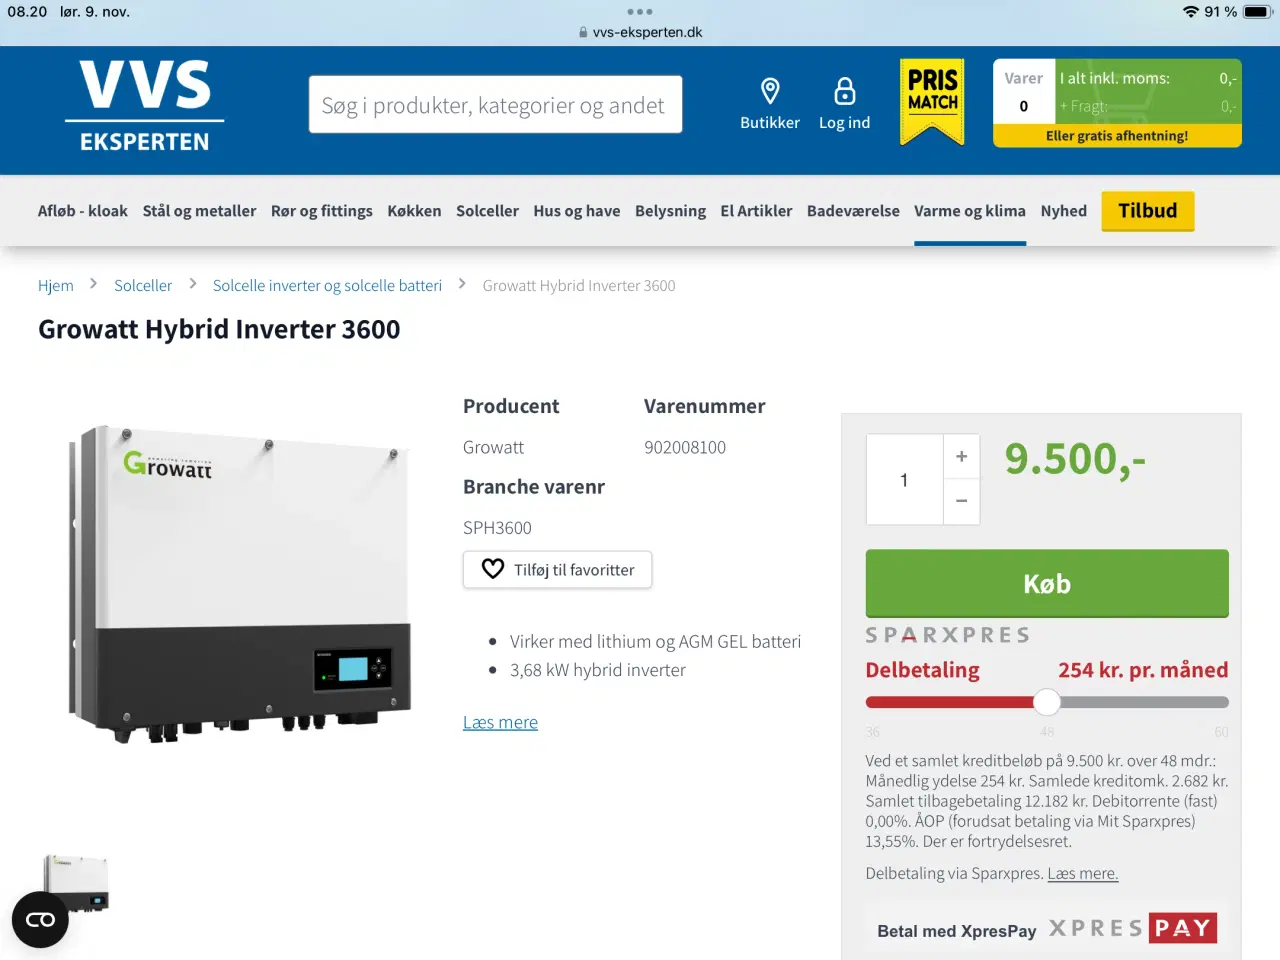Tap the heart icon in Tilføj til favoritter
Image resolution: width=1280 pixels, height=960 pixels.
(493, 569)
